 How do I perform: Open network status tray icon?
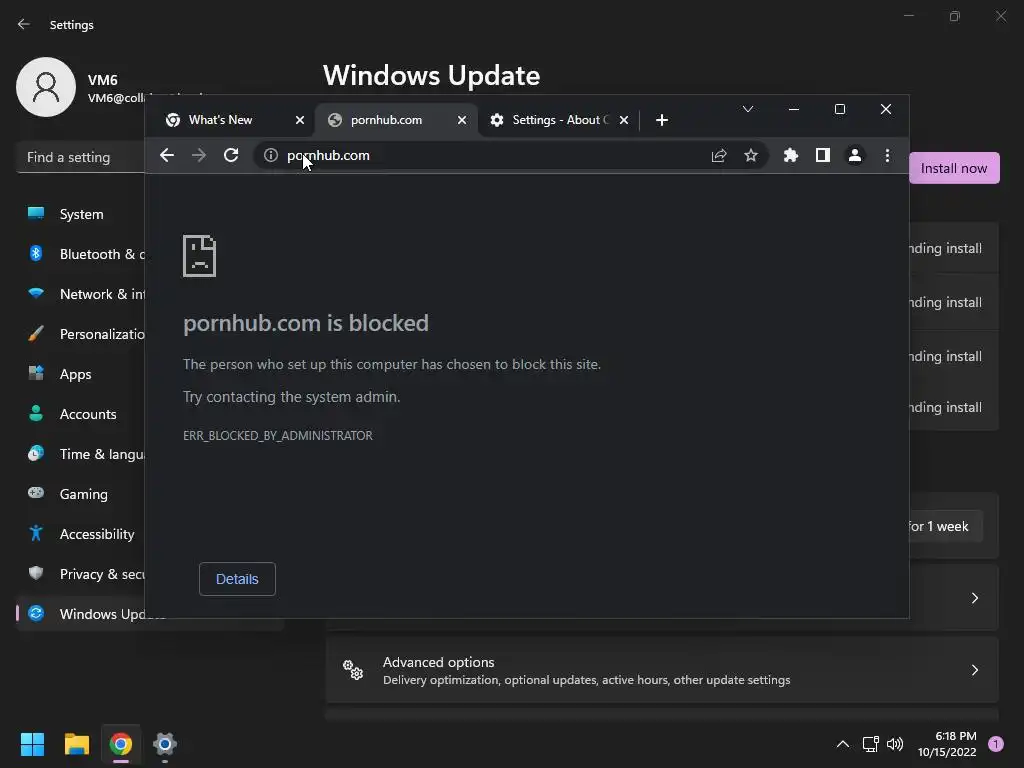[x=871, y=744]
